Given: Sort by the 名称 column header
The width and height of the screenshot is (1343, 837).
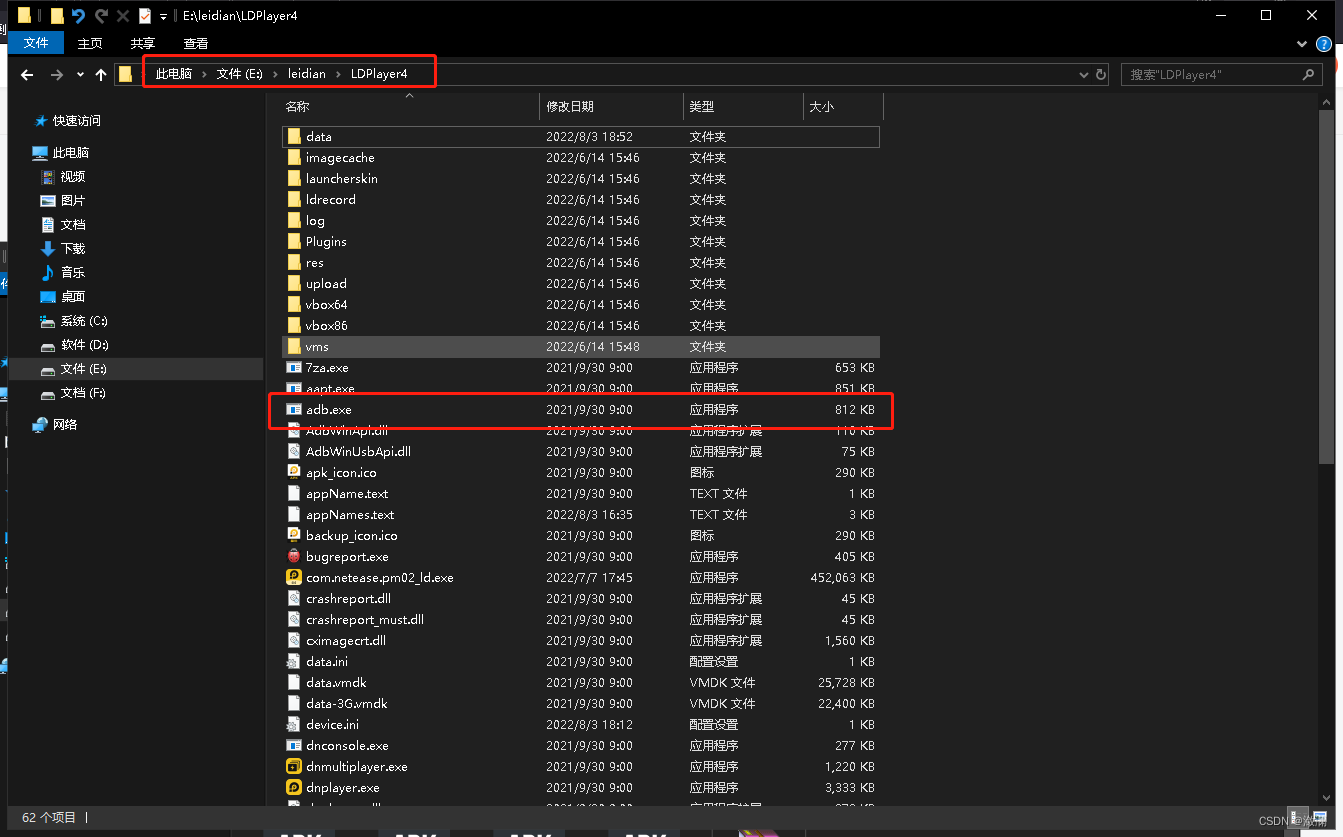Looking at the screenshot, I should (297, 107).
